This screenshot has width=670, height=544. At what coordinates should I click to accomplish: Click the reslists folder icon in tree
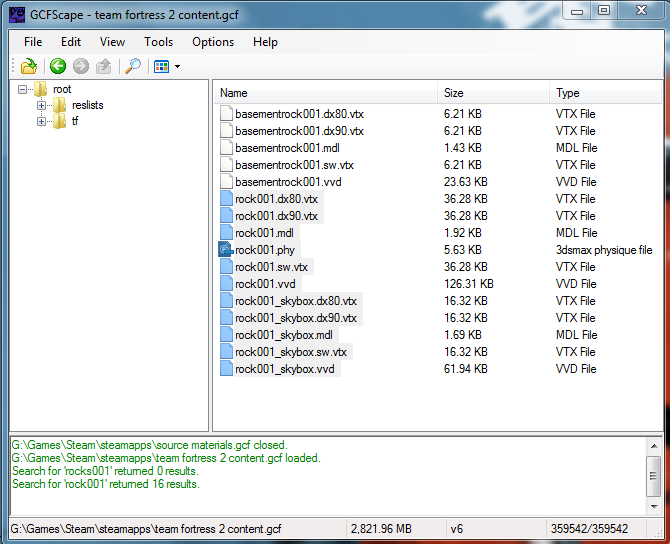[59, 105]
